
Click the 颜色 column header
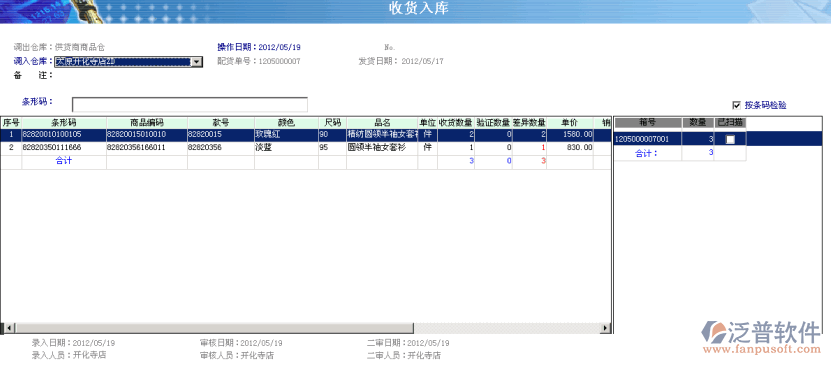point(286,123)
